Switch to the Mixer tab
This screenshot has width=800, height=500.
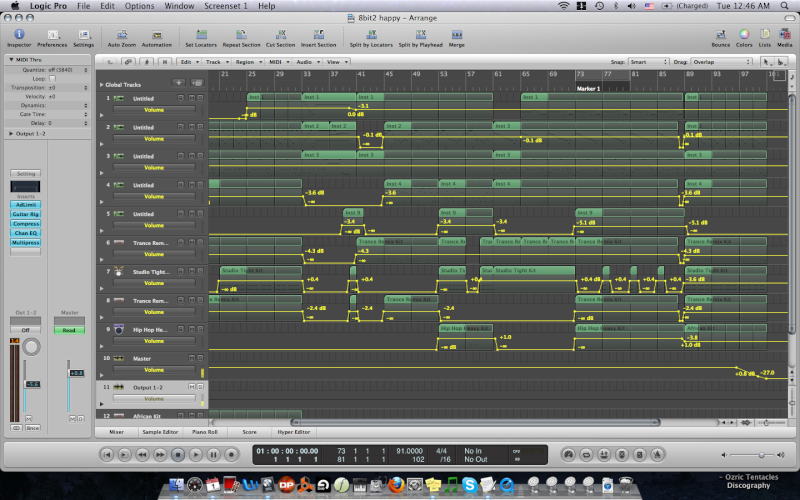pos(116,432)
